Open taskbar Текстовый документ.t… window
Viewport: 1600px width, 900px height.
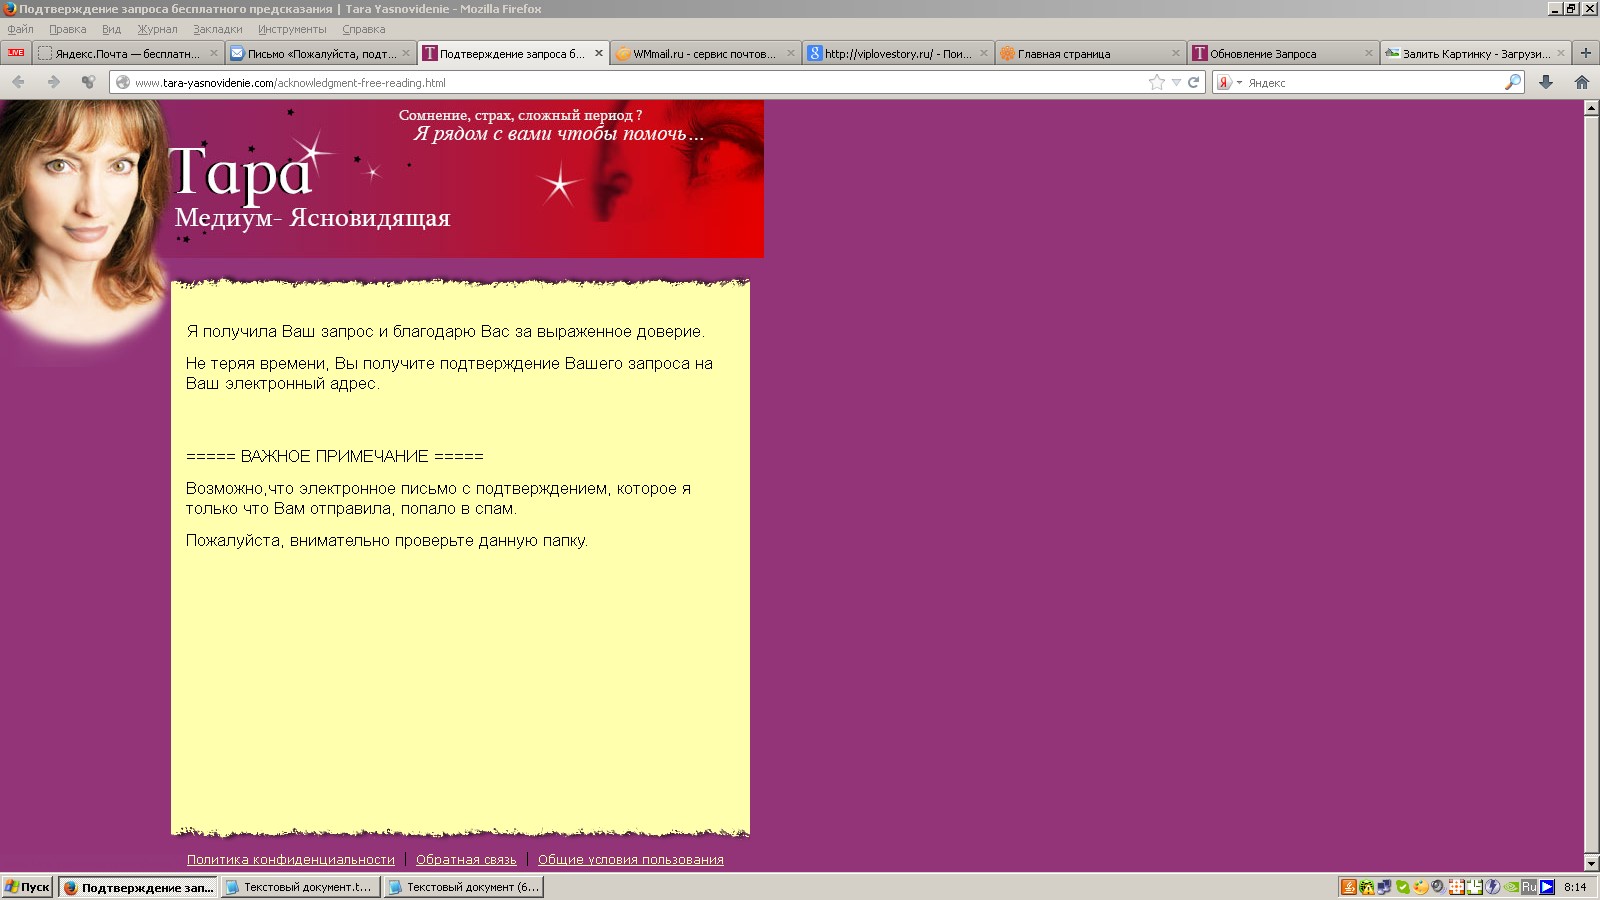pos(300,887)
